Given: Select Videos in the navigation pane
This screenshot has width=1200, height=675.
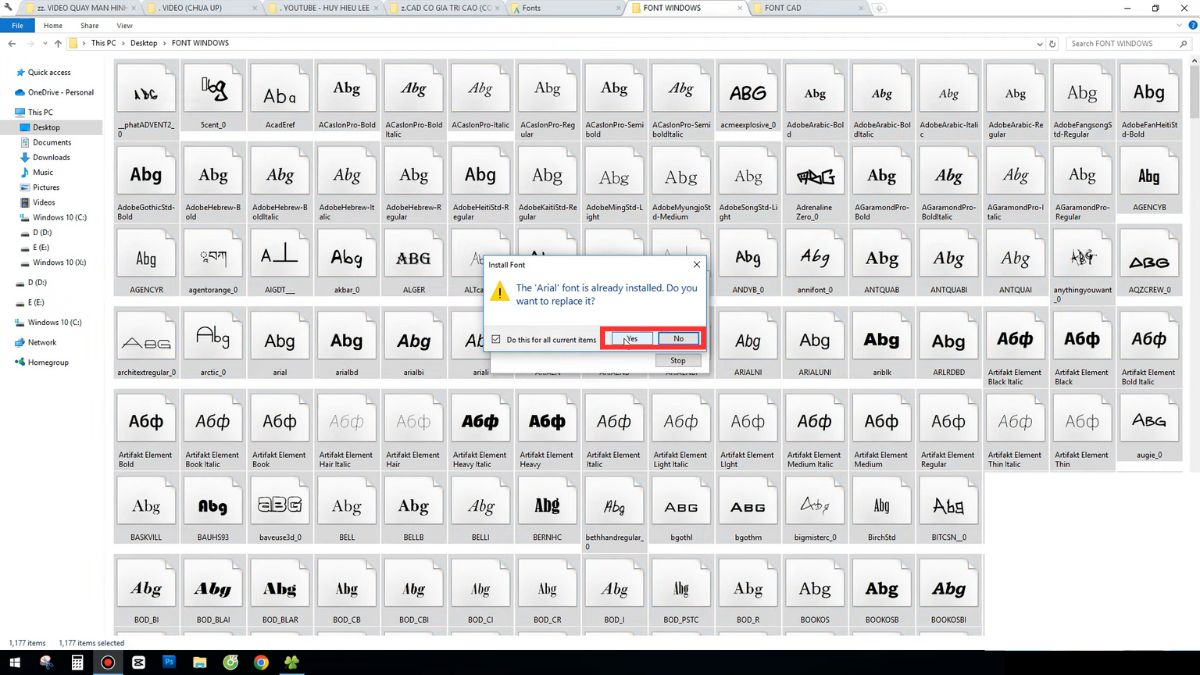Looking at the screenshot, I should (x=44, y=202).
